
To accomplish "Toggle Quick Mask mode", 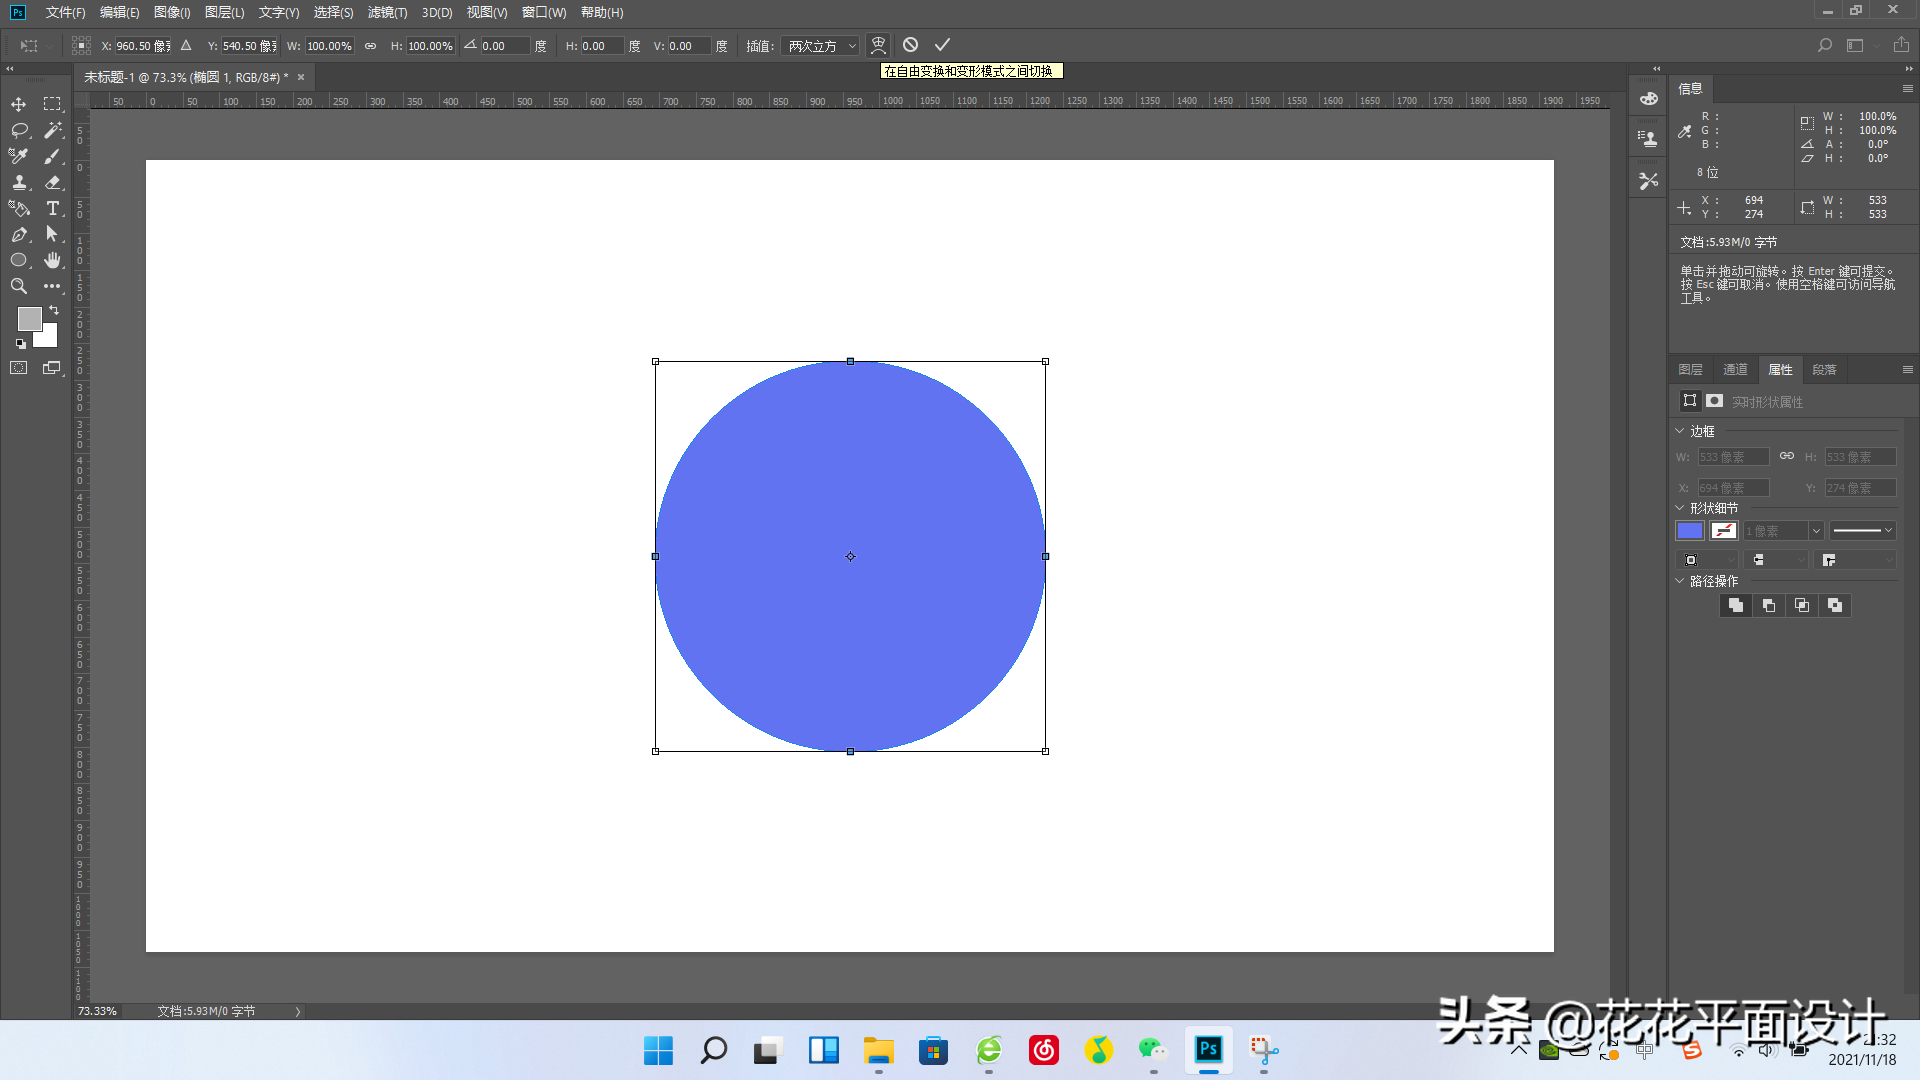I will tap(18, 368).
